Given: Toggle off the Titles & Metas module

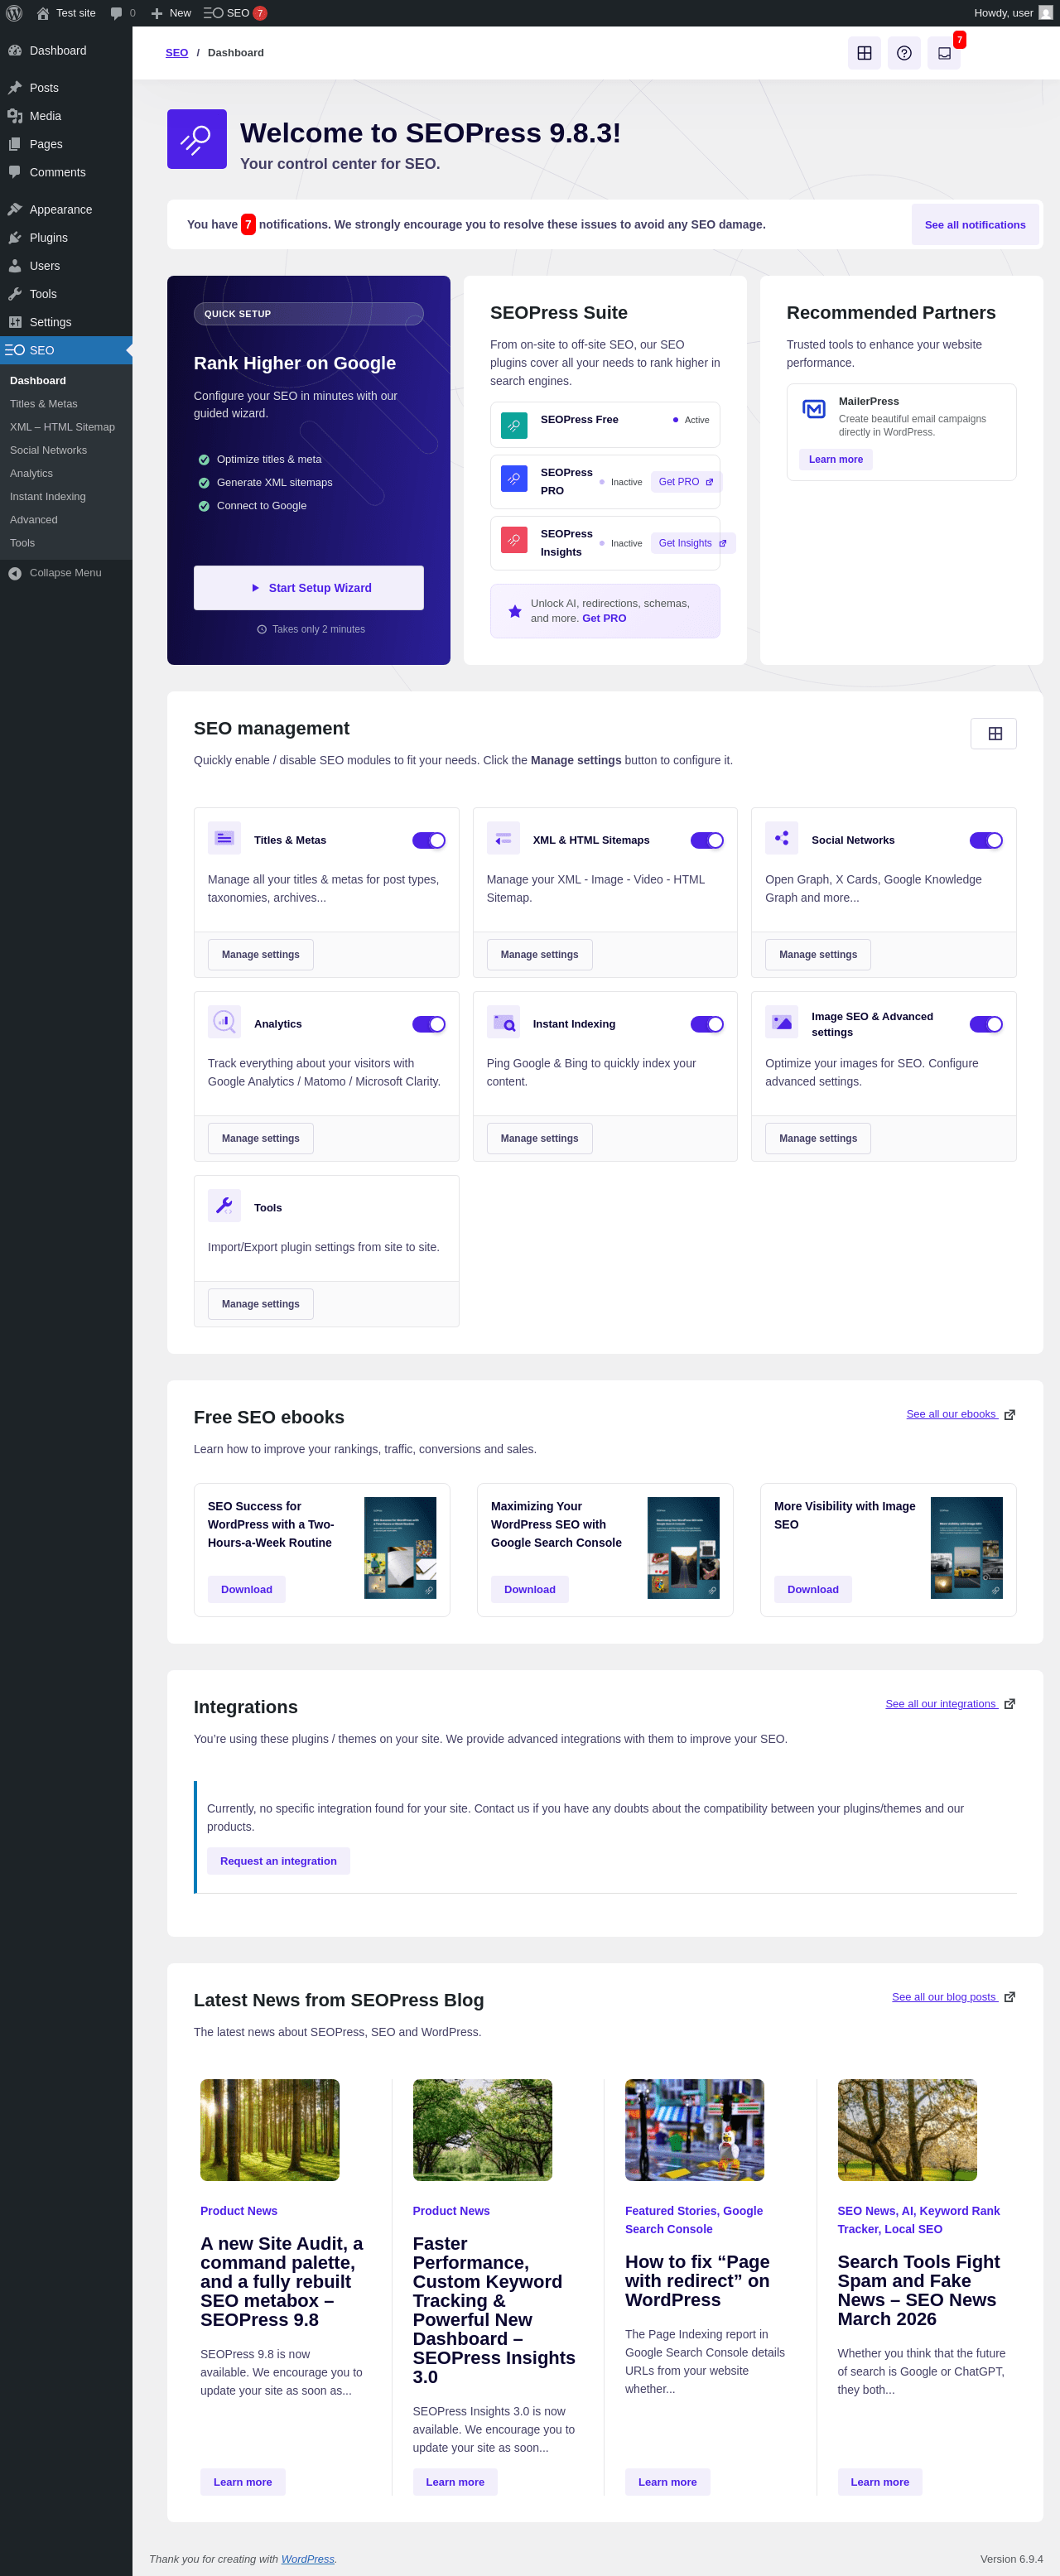Looking at the screenshot, I should 428,840.
